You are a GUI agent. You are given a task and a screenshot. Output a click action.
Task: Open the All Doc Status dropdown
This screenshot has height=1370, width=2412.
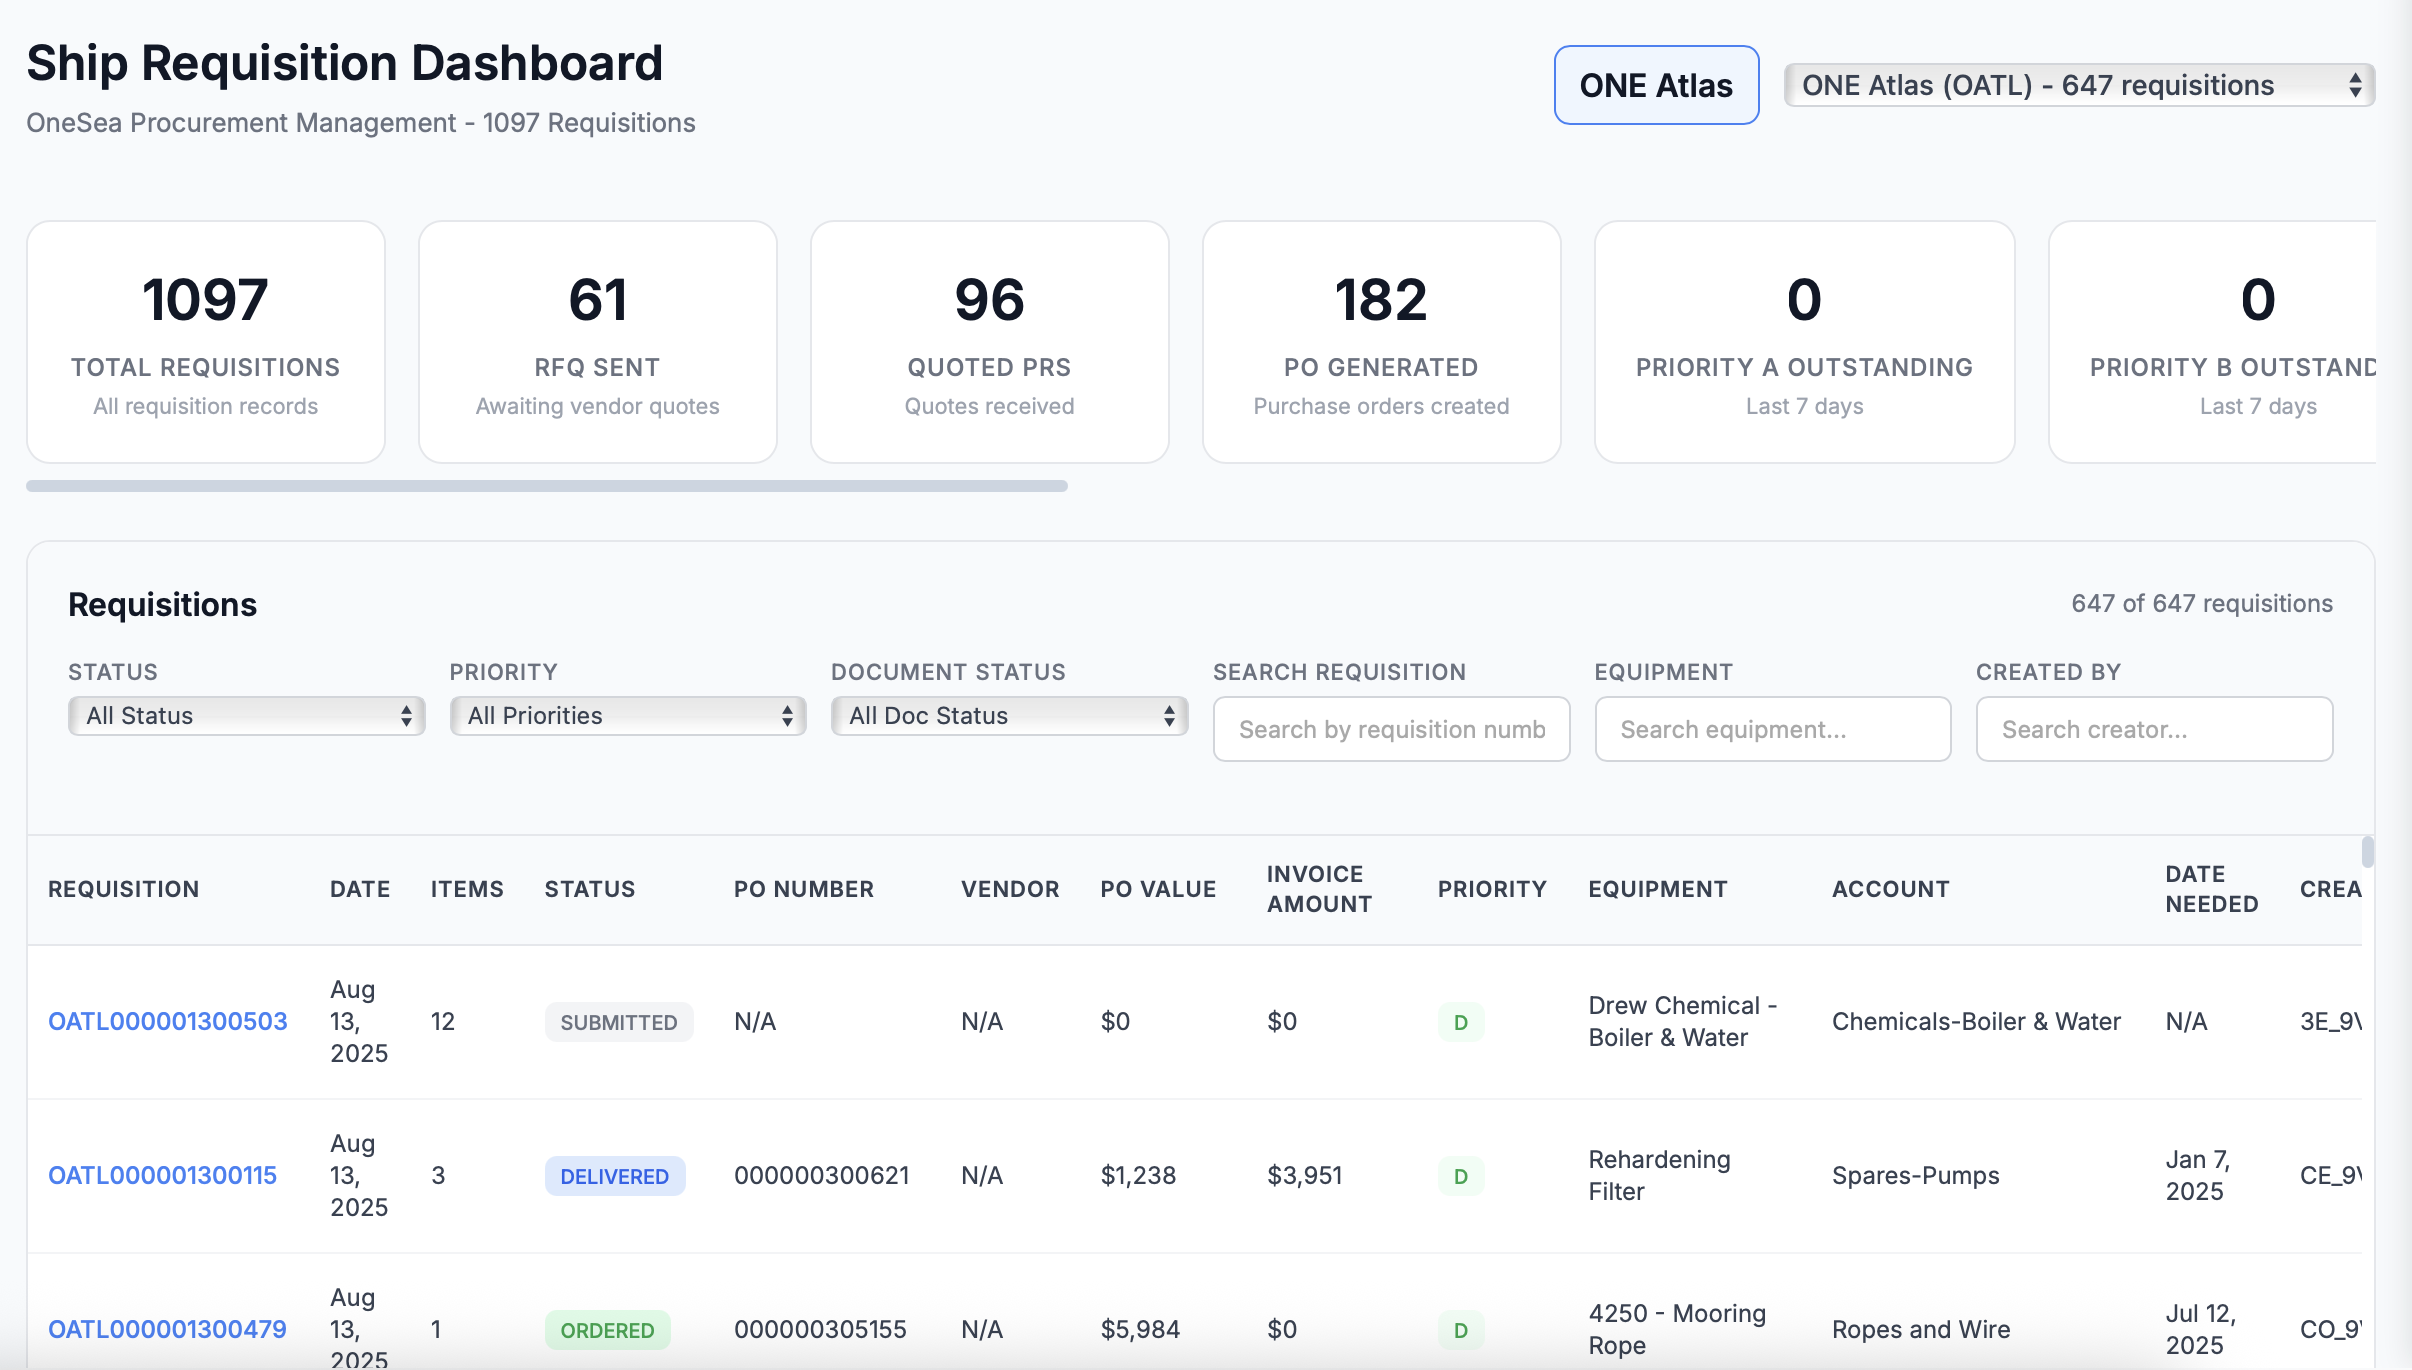point(1008,715)
